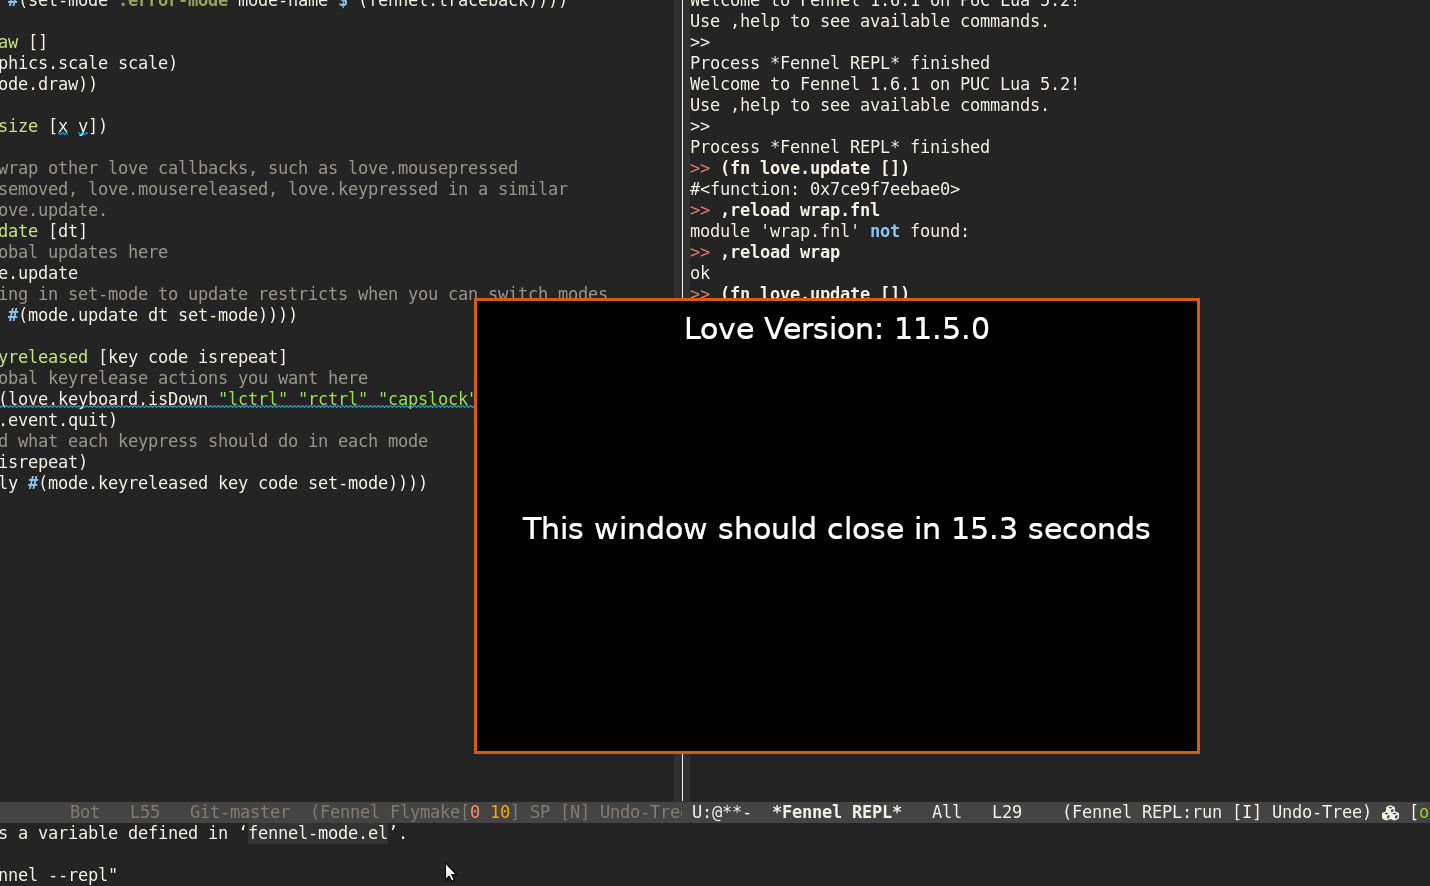Click the SP smartparens indicator

(x=540, y=812)
